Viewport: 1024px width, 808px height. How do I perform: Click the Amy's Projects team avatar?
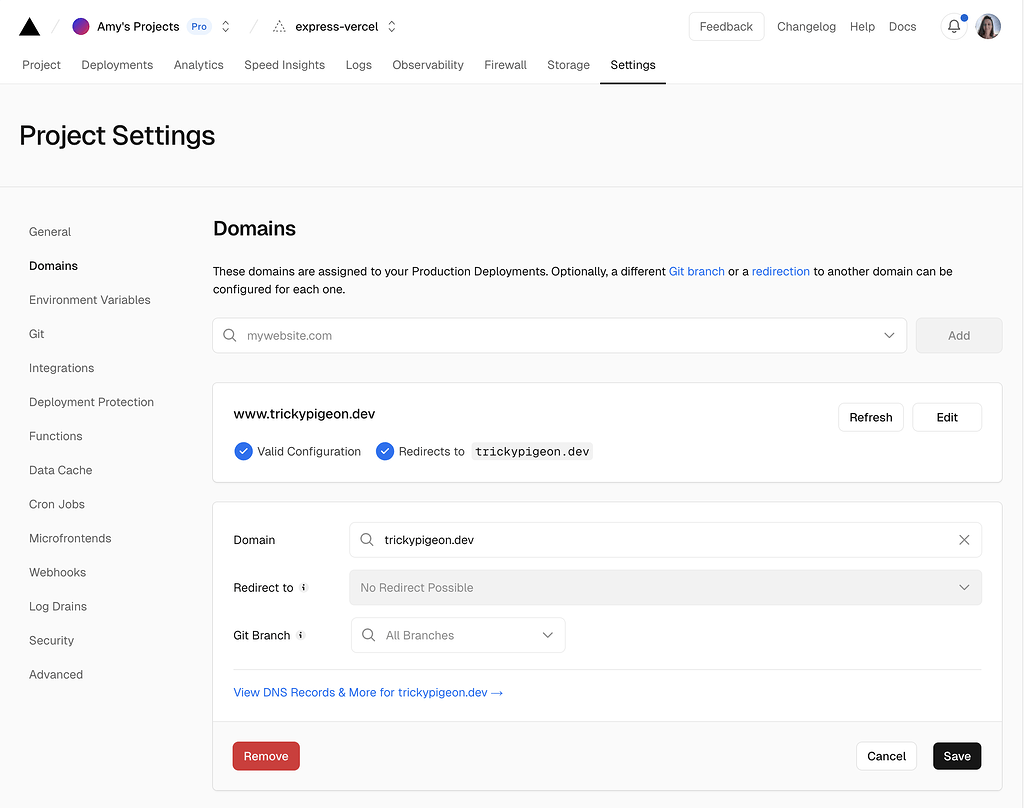81,27
